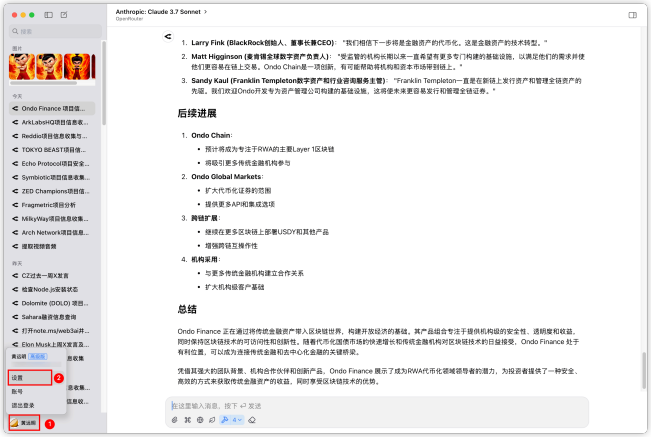The height and width of the screenshot is (437, 651).
Task: Open the right side panel icon
Action: coord(632,15)
